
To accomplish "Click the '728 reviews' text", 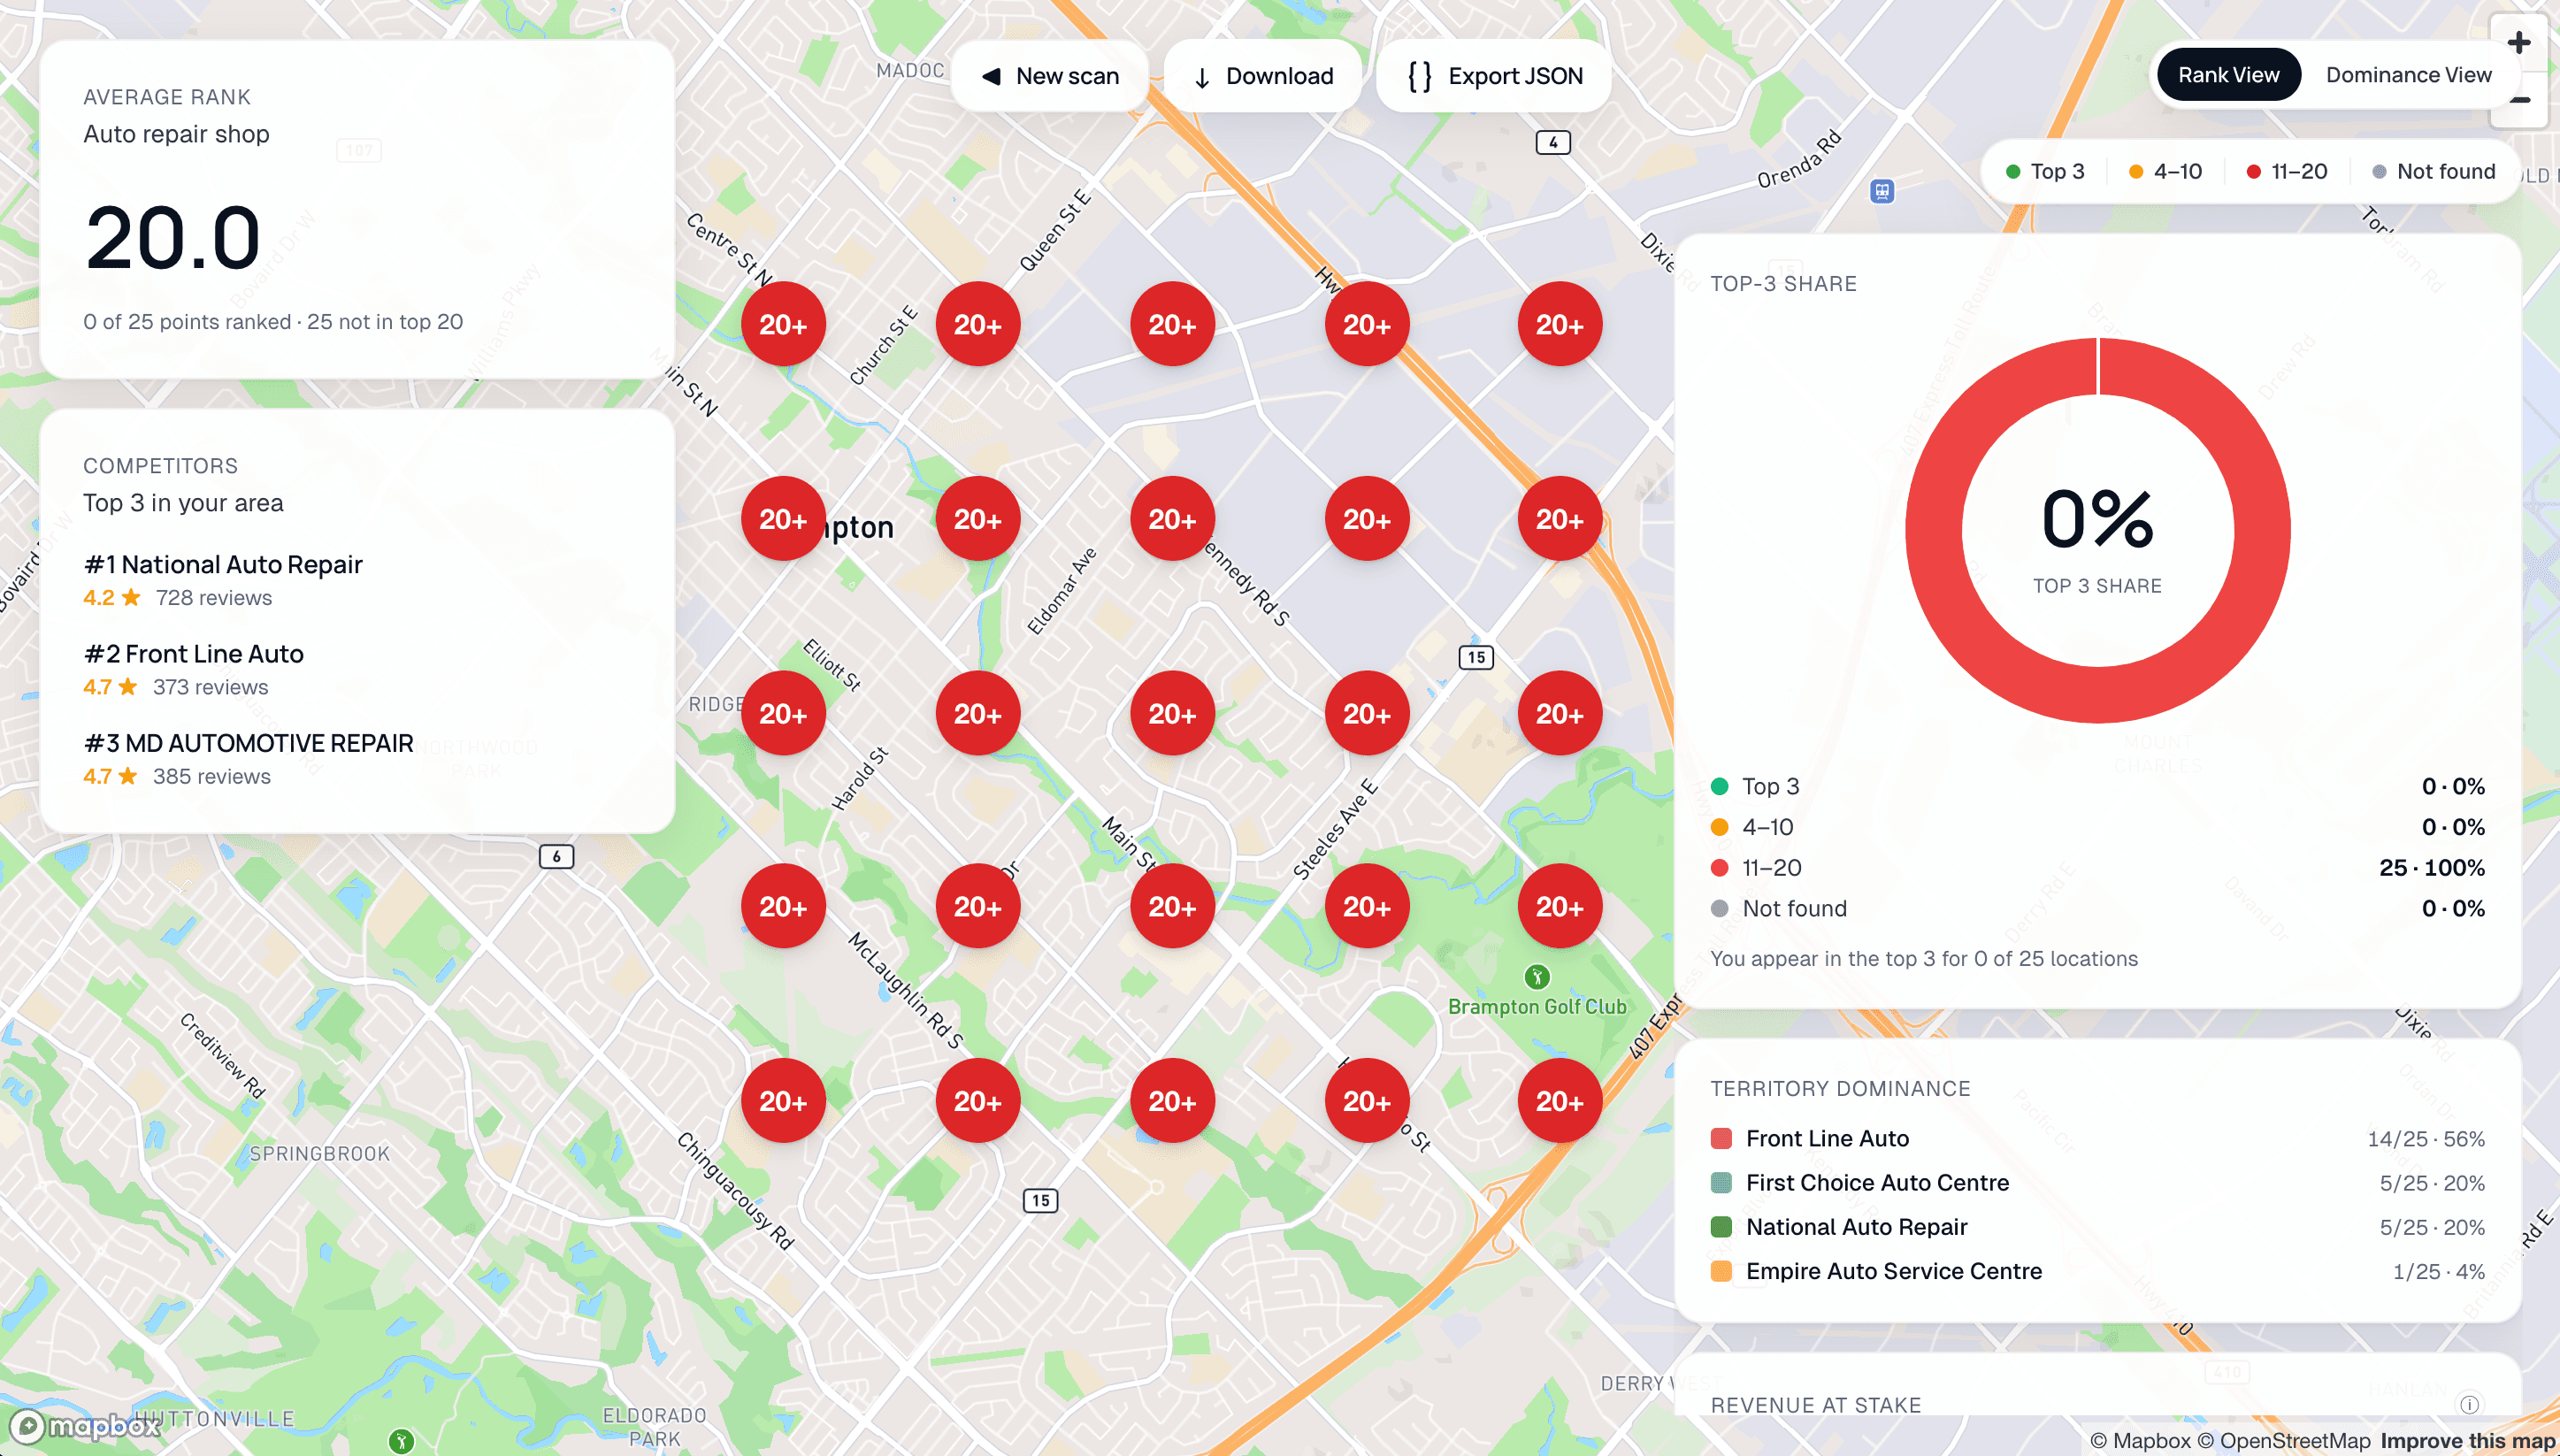I will point(214,598).
